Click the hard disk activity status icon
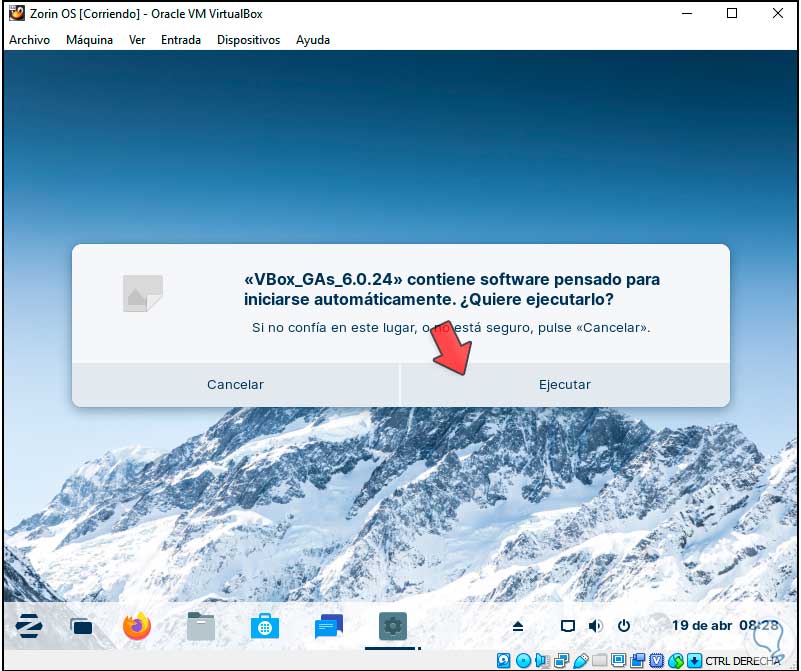The width and height of the screenshot is (801, 671). point(503,661)
